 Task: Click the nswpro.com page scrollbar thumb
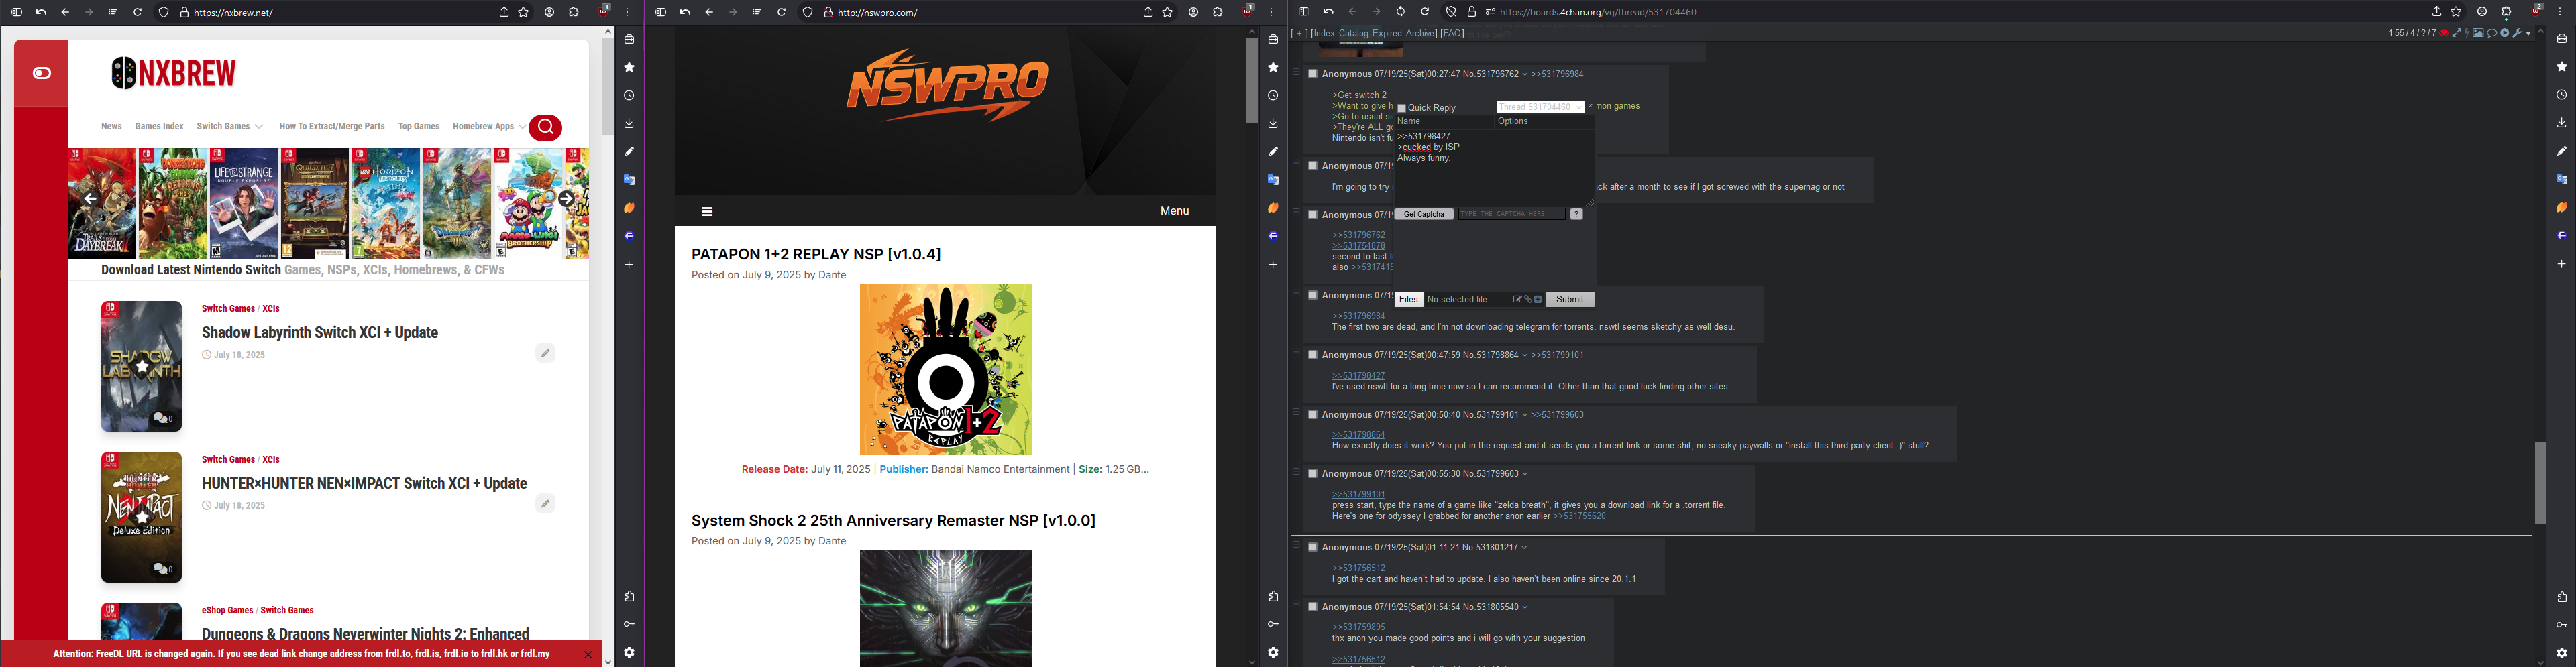point(1251,80)
